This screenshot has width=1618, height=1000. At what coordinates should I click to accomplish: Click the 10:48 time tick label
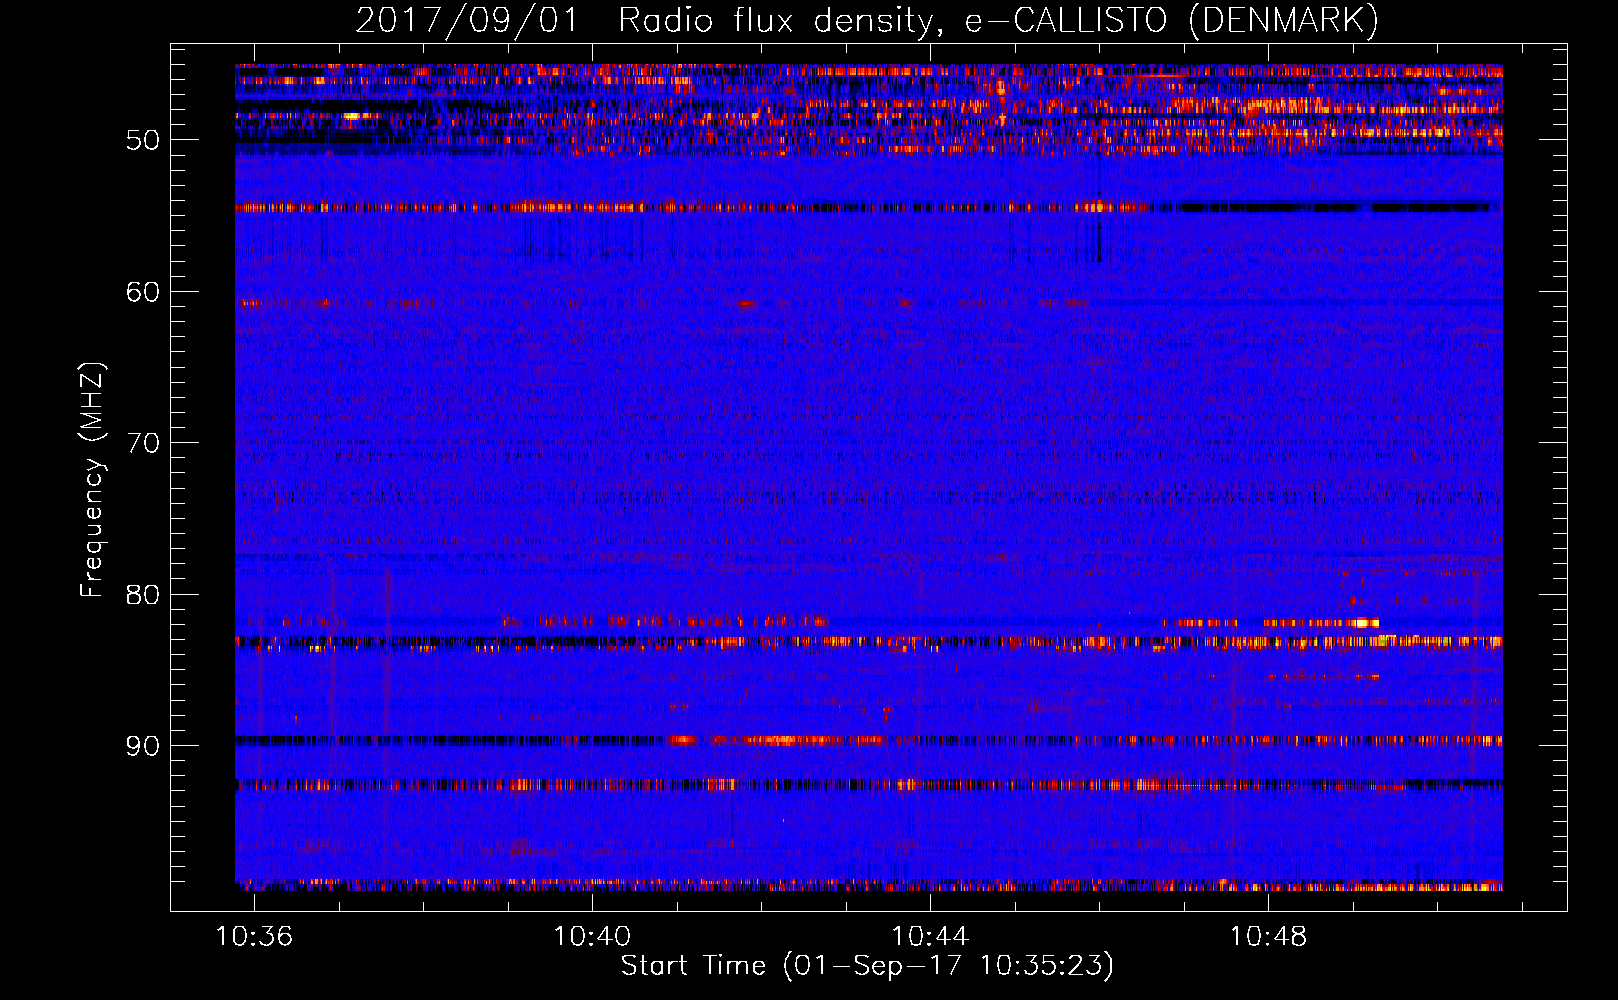1268,937
